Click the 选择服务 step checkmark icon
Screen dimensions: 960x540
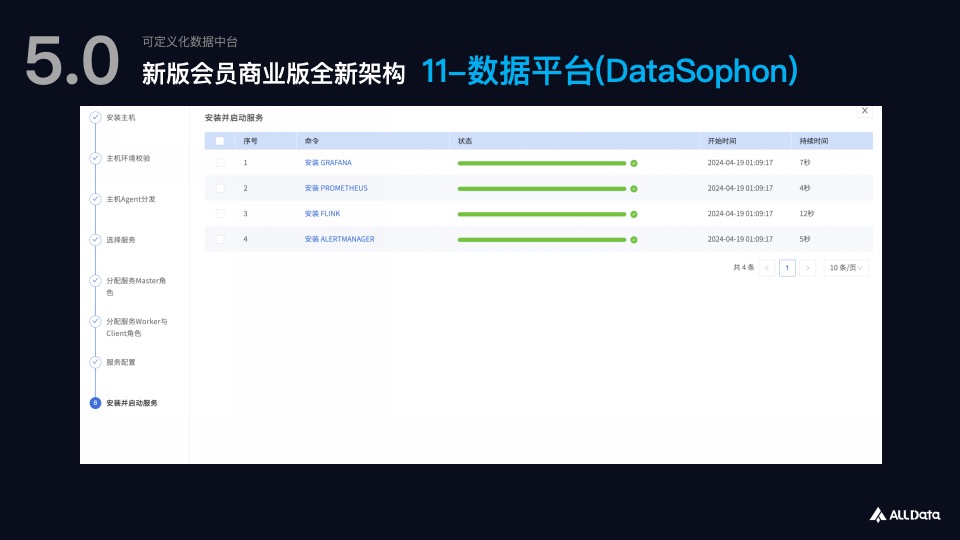[95, 240]
